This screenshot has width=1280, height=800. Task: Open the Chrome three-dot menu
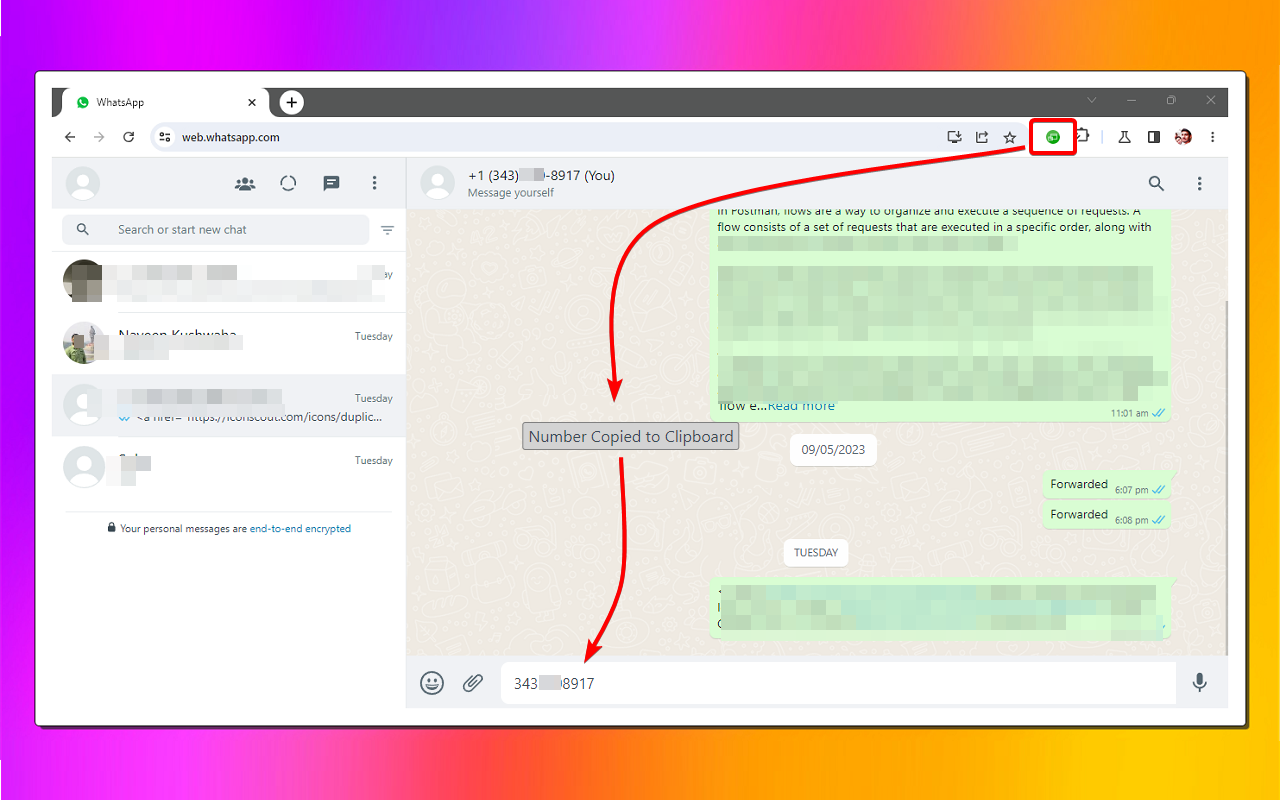click(x=1213, y=137)
